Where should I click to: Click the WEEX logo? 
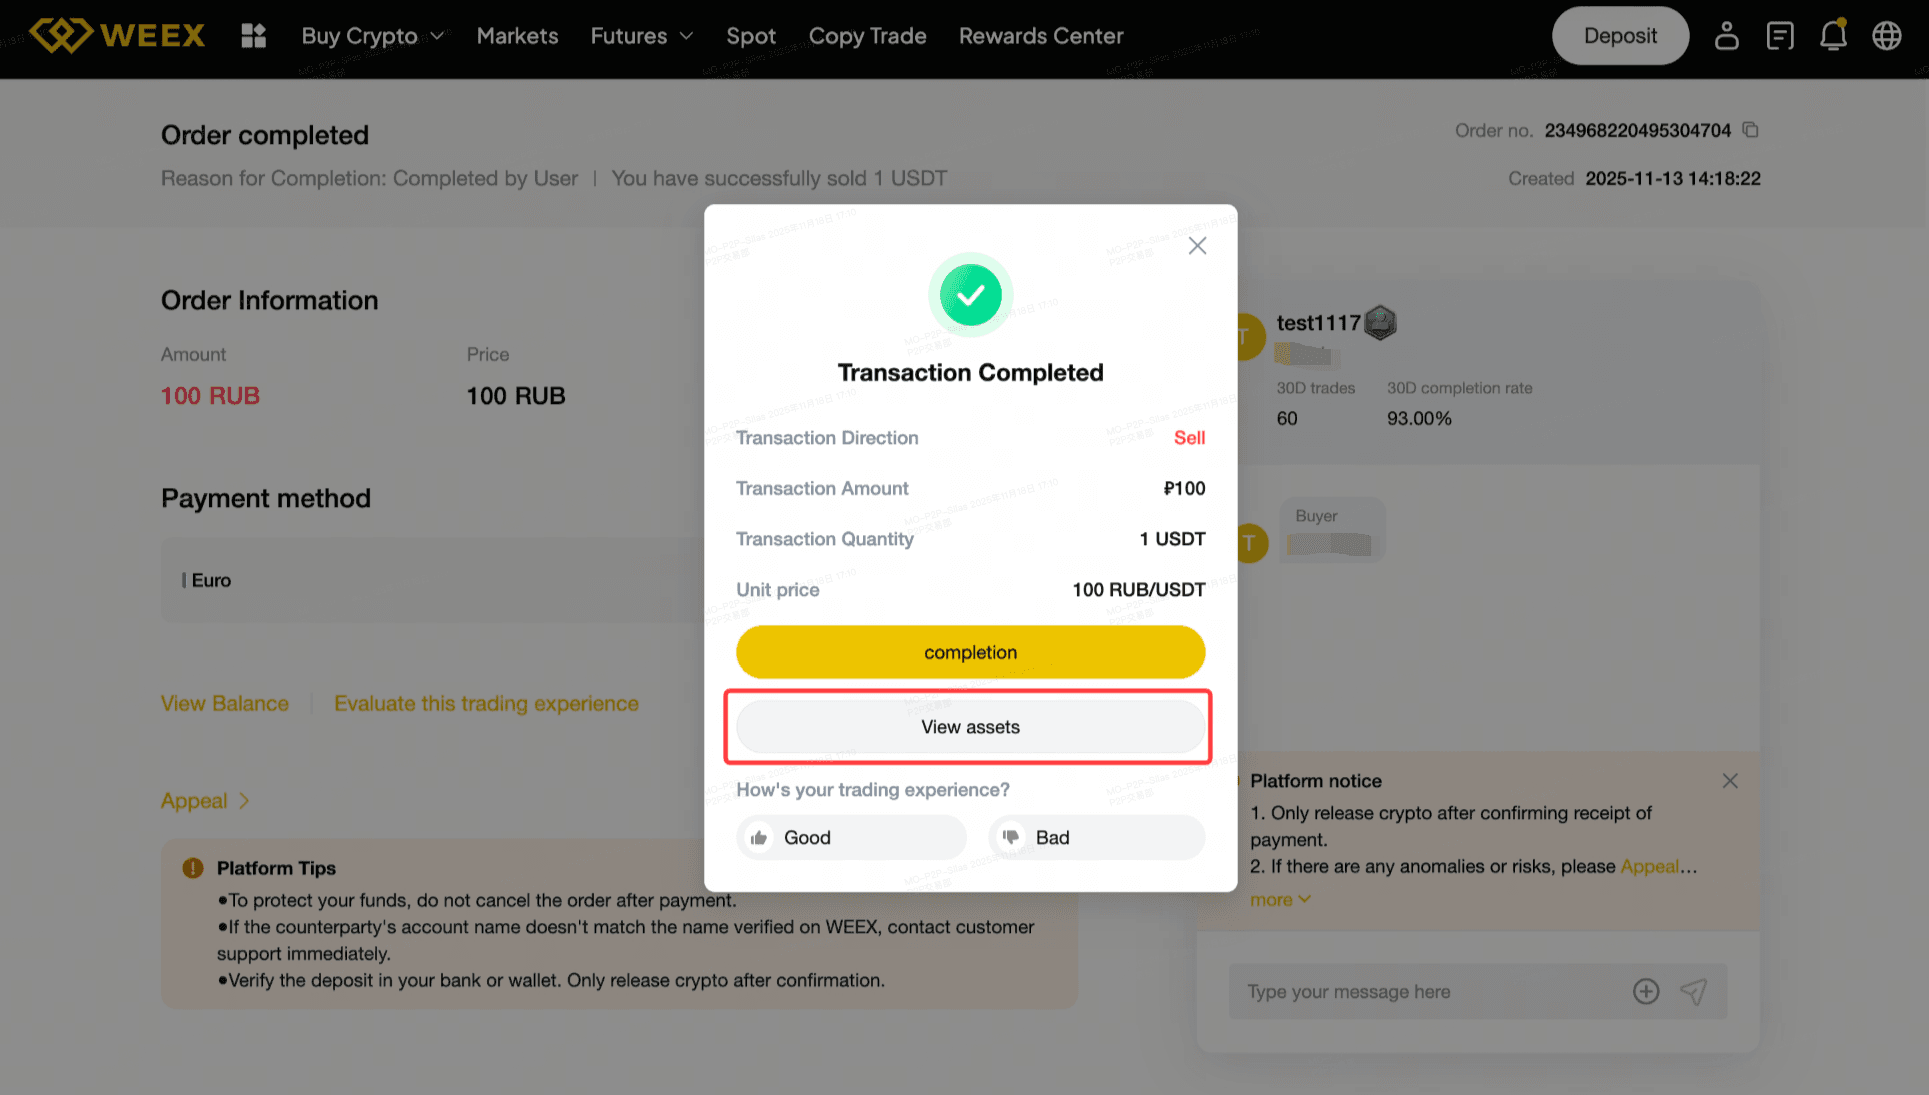pos(117,36)
